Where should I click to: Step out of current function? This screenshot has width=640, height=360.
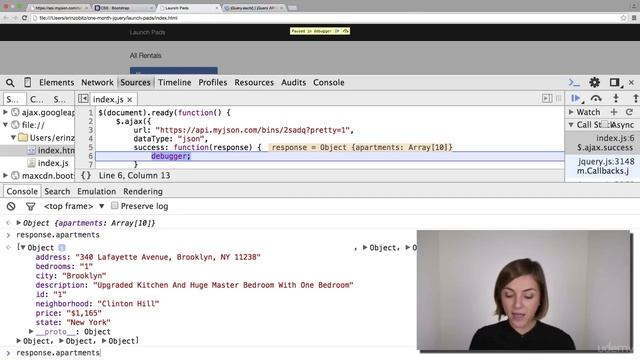636,98
